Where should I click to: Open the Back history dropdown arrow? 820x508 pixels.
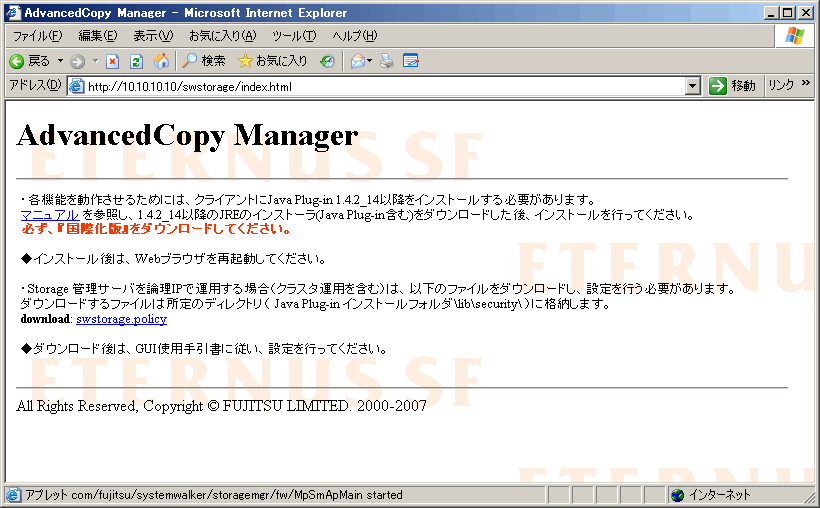(x=60, y=61)
